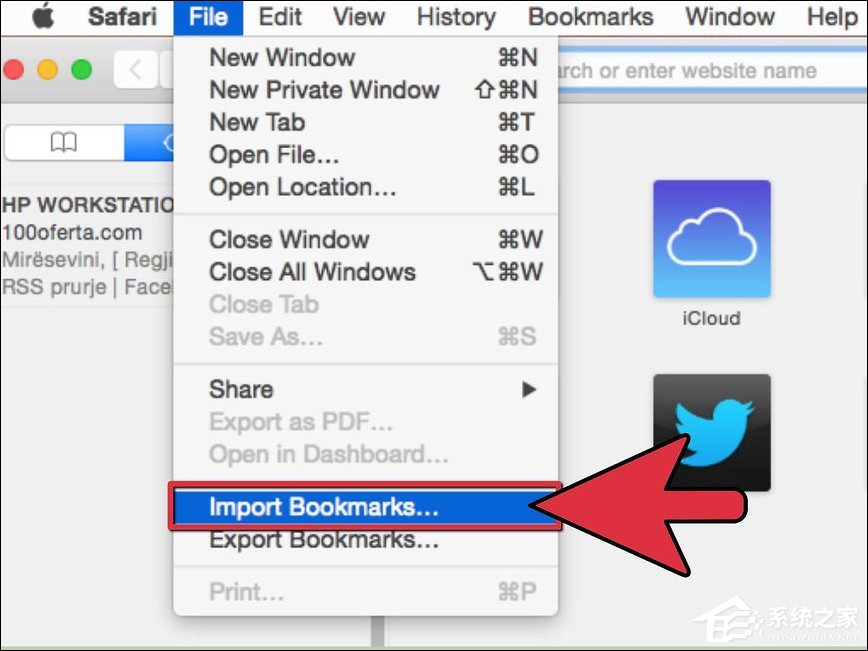The width and height of the screenshot is (868, 651).
Task: Click the iCloud favorites icon
Action: pos(712,239)
